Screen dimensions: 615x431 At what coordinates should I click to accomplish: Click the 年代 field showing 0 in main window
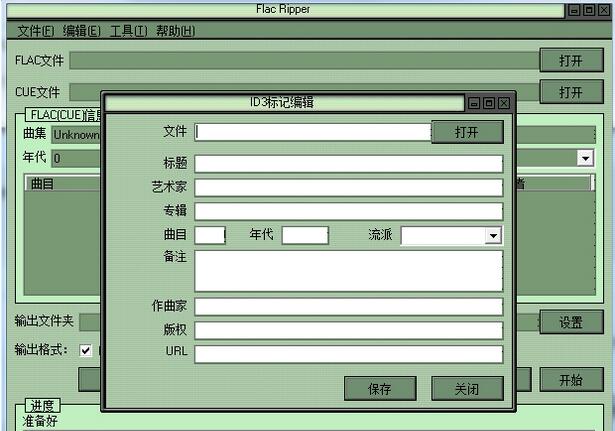[76, 158]
